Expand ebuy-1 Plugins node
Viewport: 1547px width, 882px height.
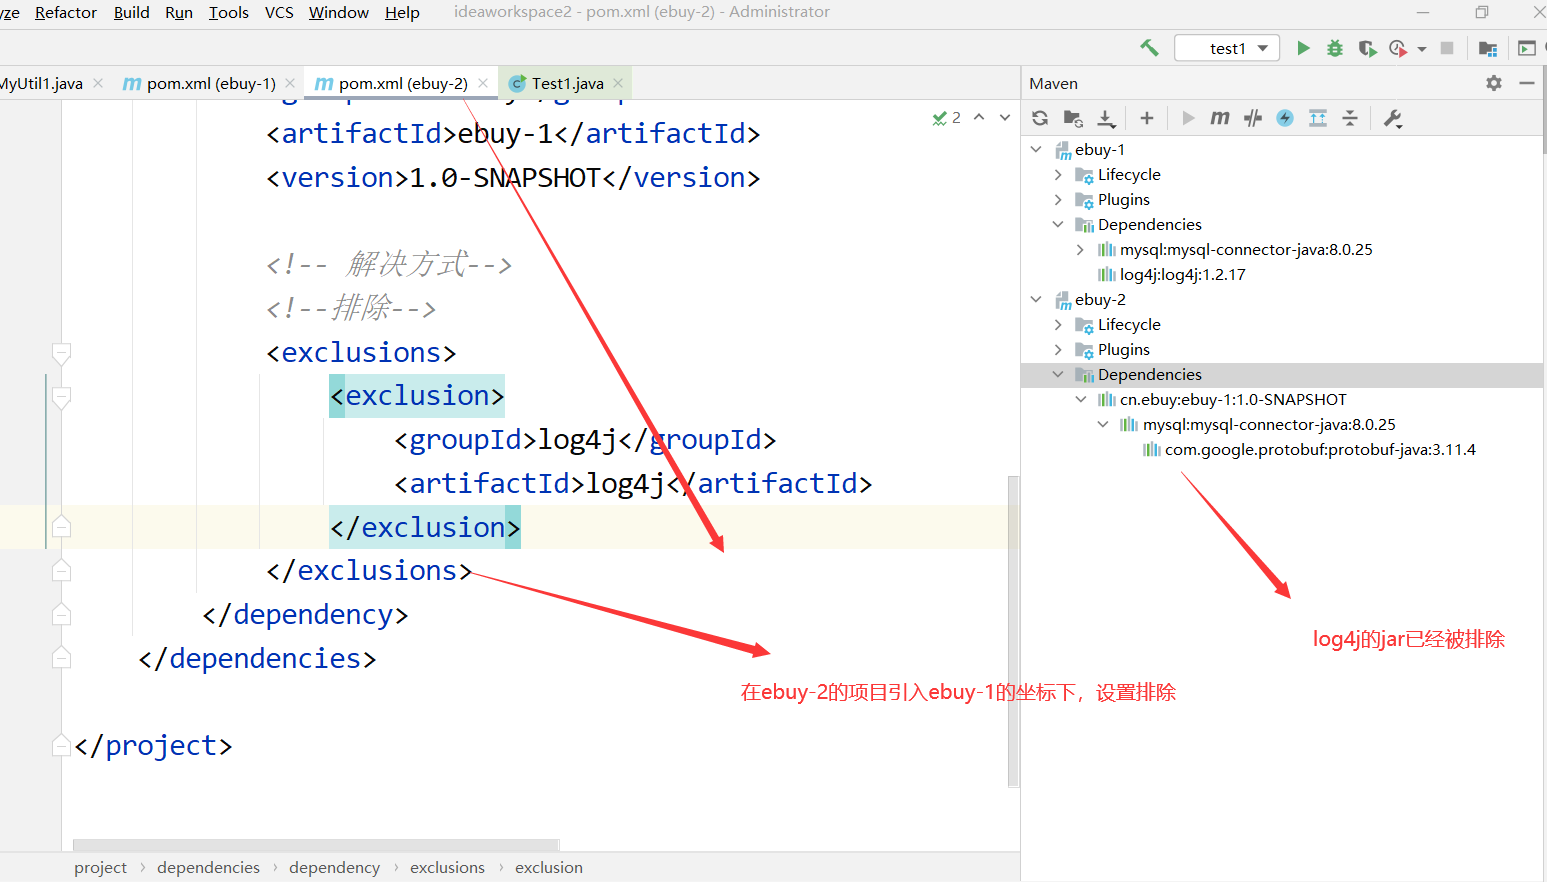1058,199
